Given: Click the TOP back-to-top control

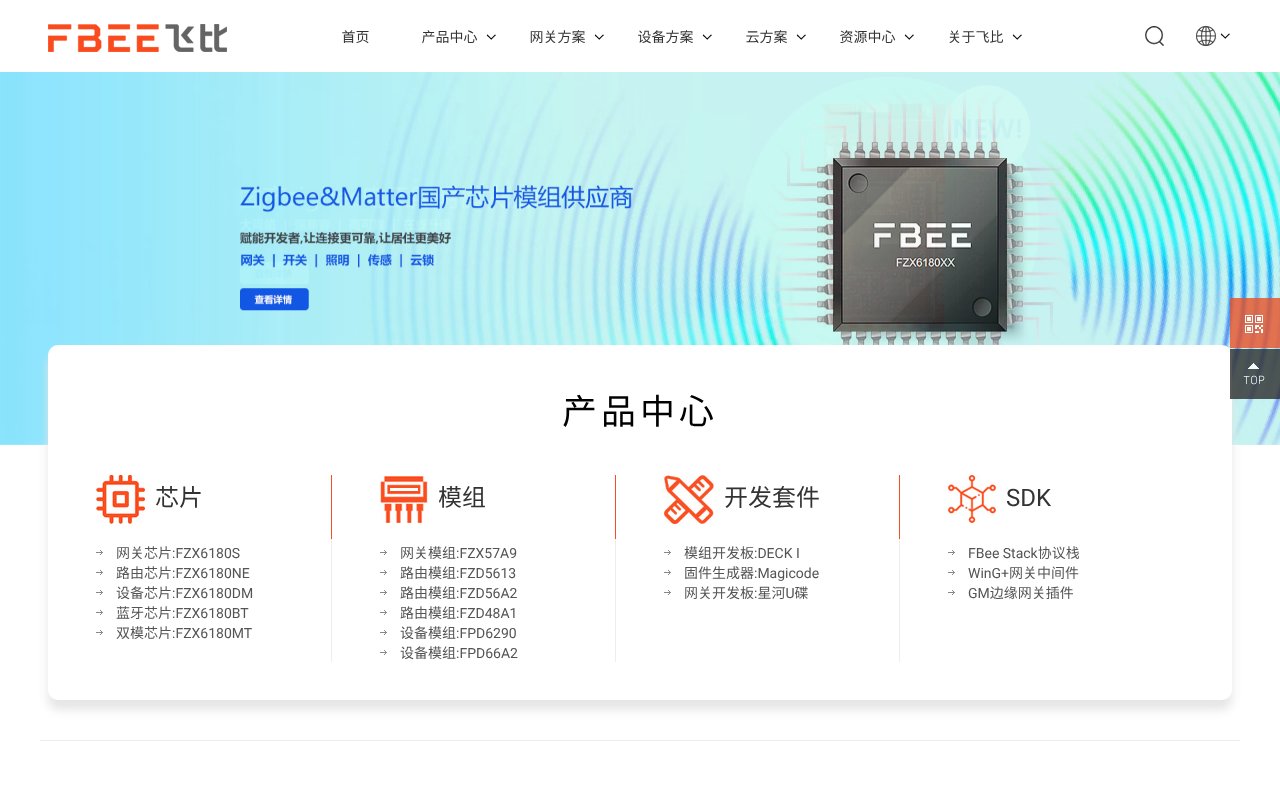Looking at the screenshot, I should pyautogui.click(x=1253, y=374).
